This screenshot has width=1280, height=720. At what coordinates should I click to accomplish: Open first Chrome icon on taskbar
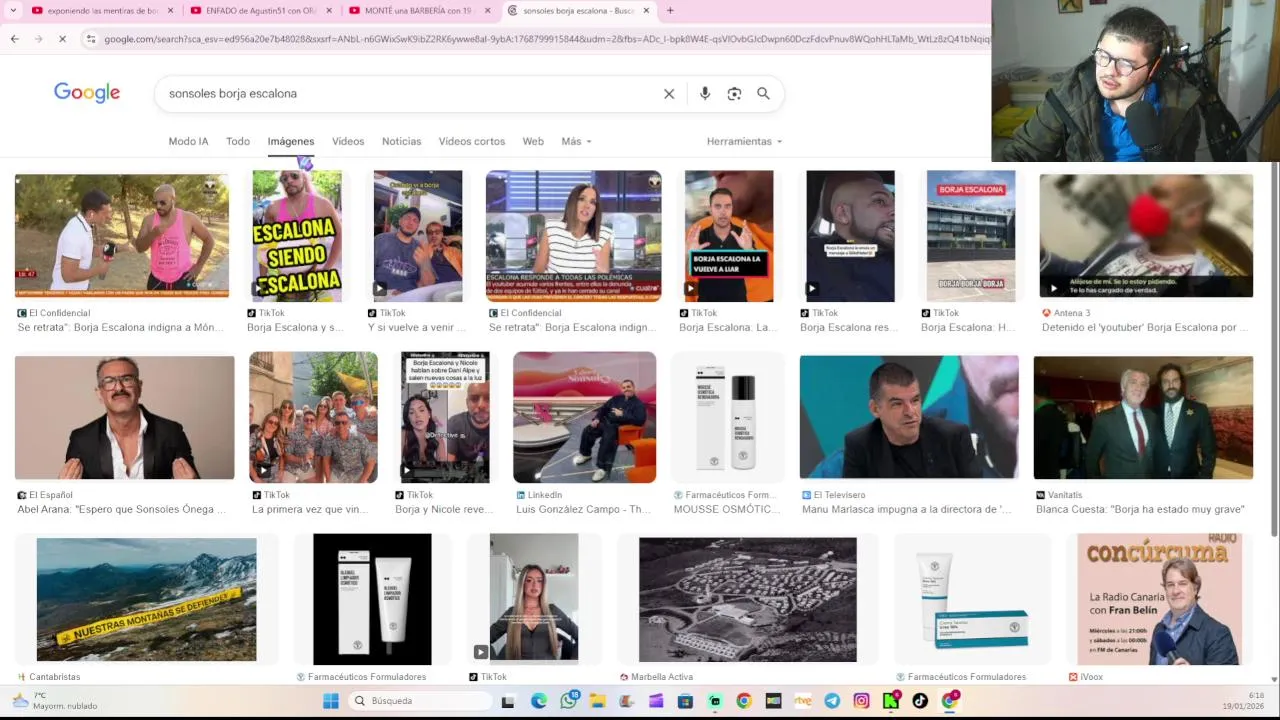click(744, 701)
